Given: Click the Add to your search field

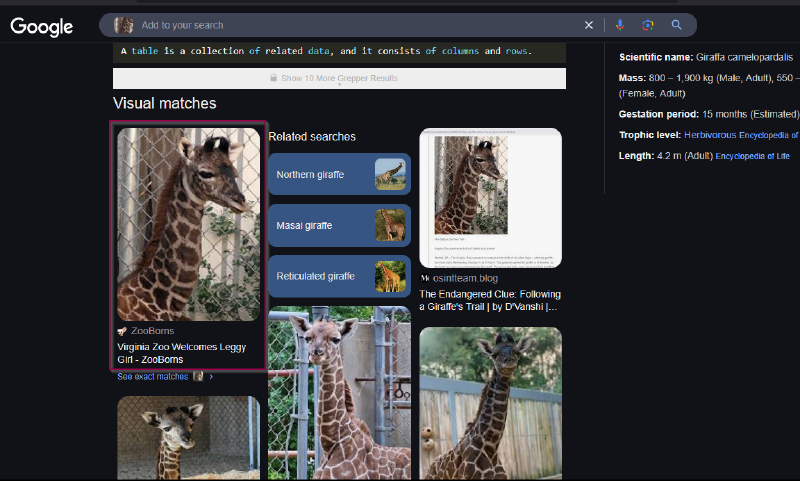Looking at the screenshot, I should tap(350, 25).
